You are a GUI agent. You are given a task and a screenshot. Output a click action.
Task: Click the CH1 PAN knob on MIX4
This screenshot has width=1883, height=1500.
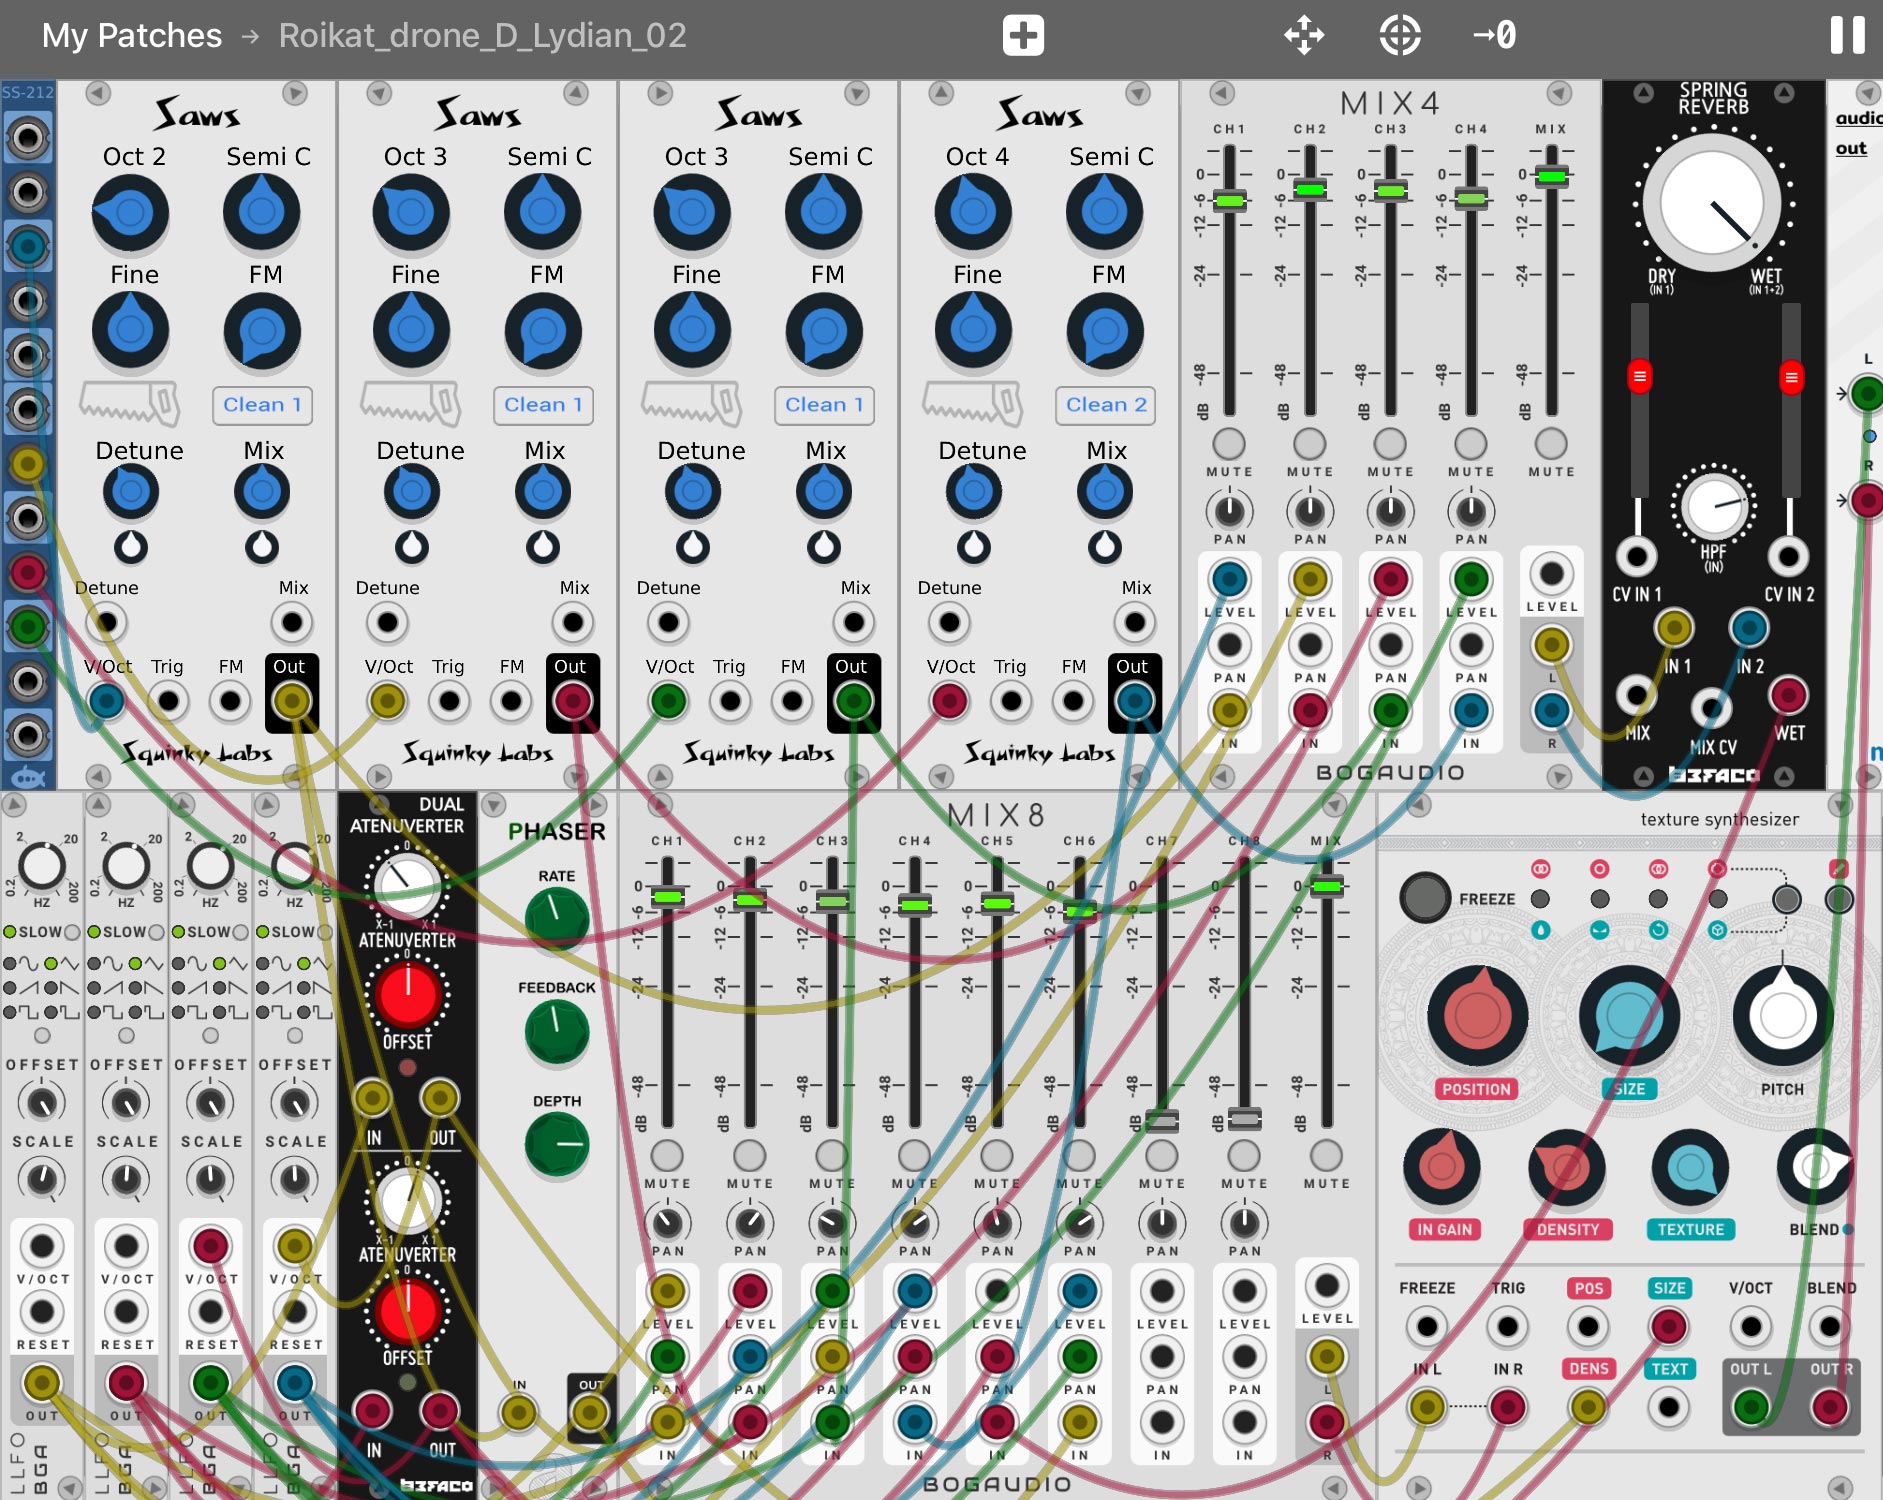click(1229, 511)
